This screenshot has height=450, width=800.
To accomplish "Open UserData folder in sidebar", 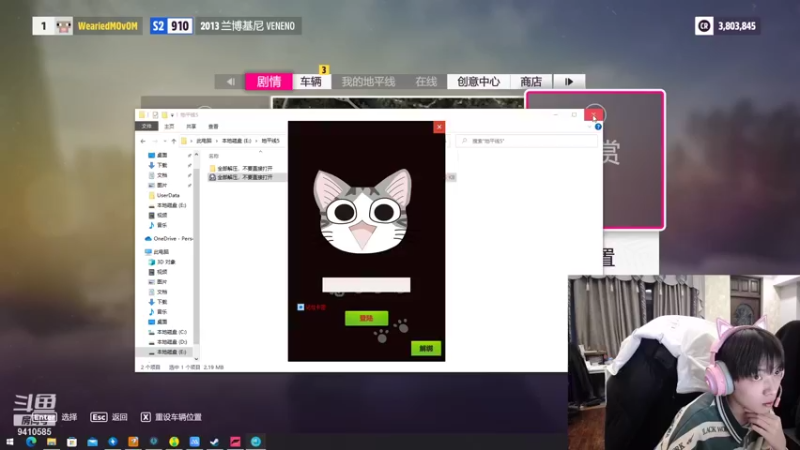I will click(164, 195).
